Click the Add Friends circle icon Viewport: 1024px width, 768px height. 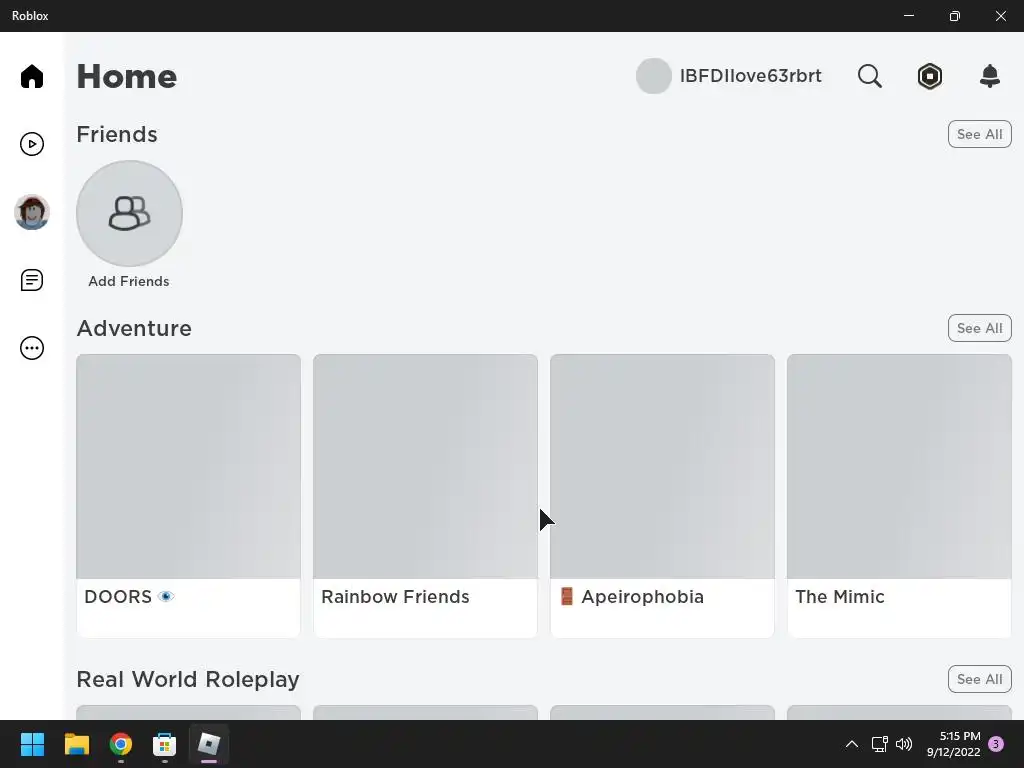129,214
